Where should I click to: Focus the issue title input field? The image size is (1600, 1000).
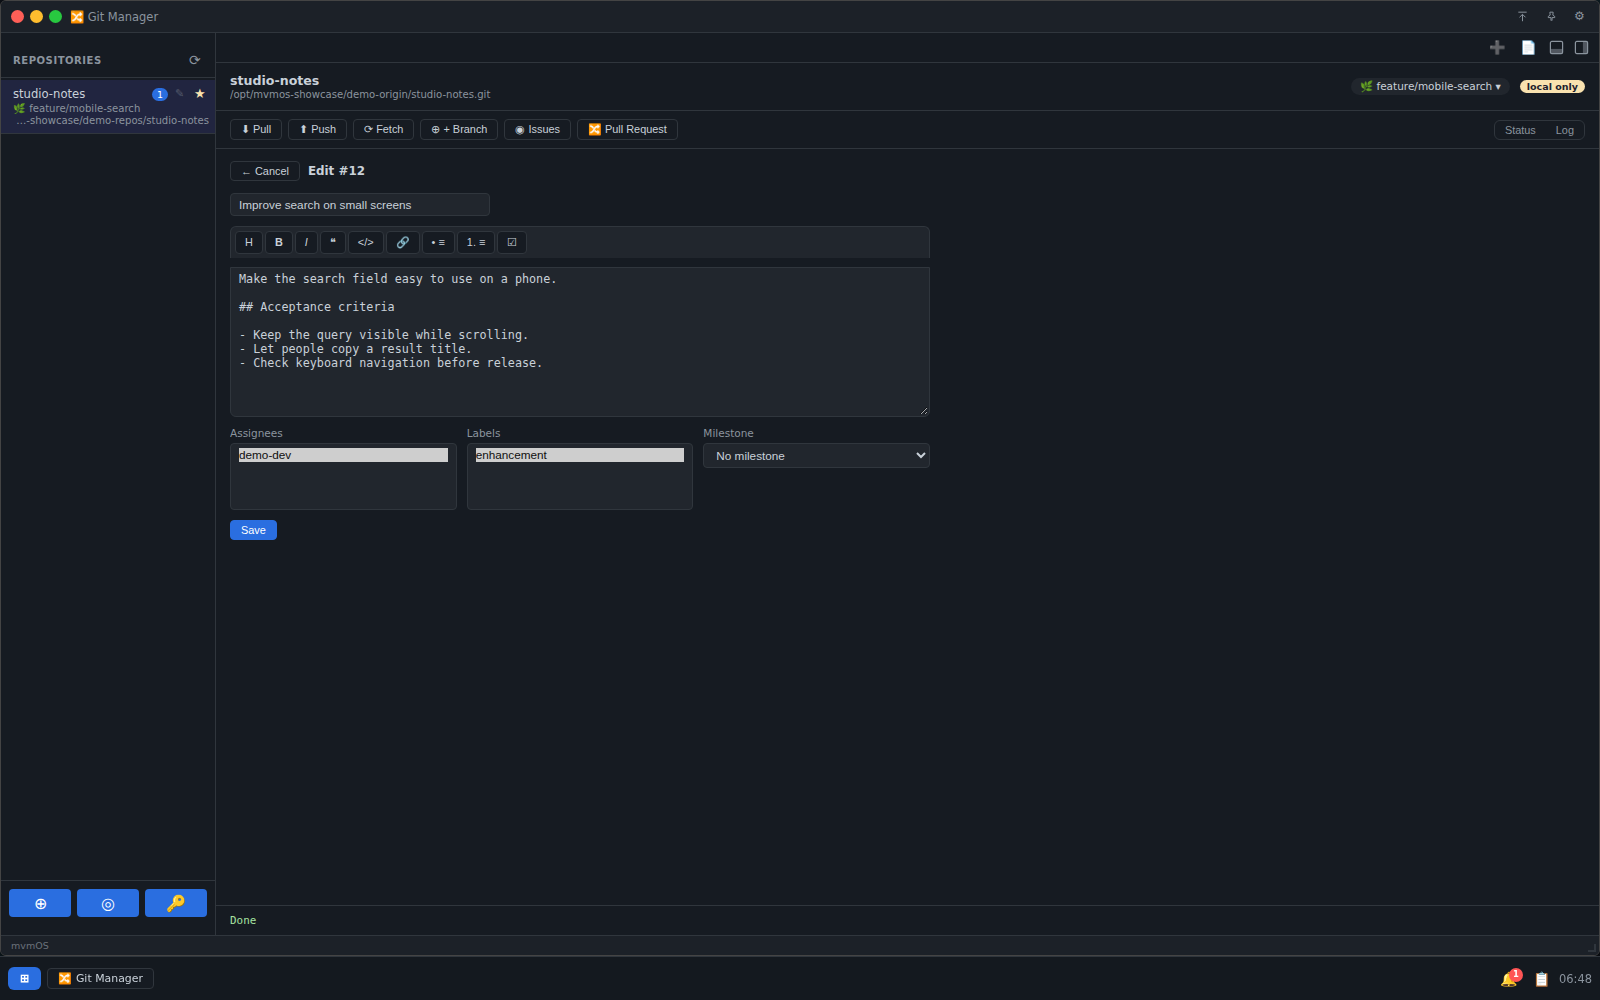(360, 205)
